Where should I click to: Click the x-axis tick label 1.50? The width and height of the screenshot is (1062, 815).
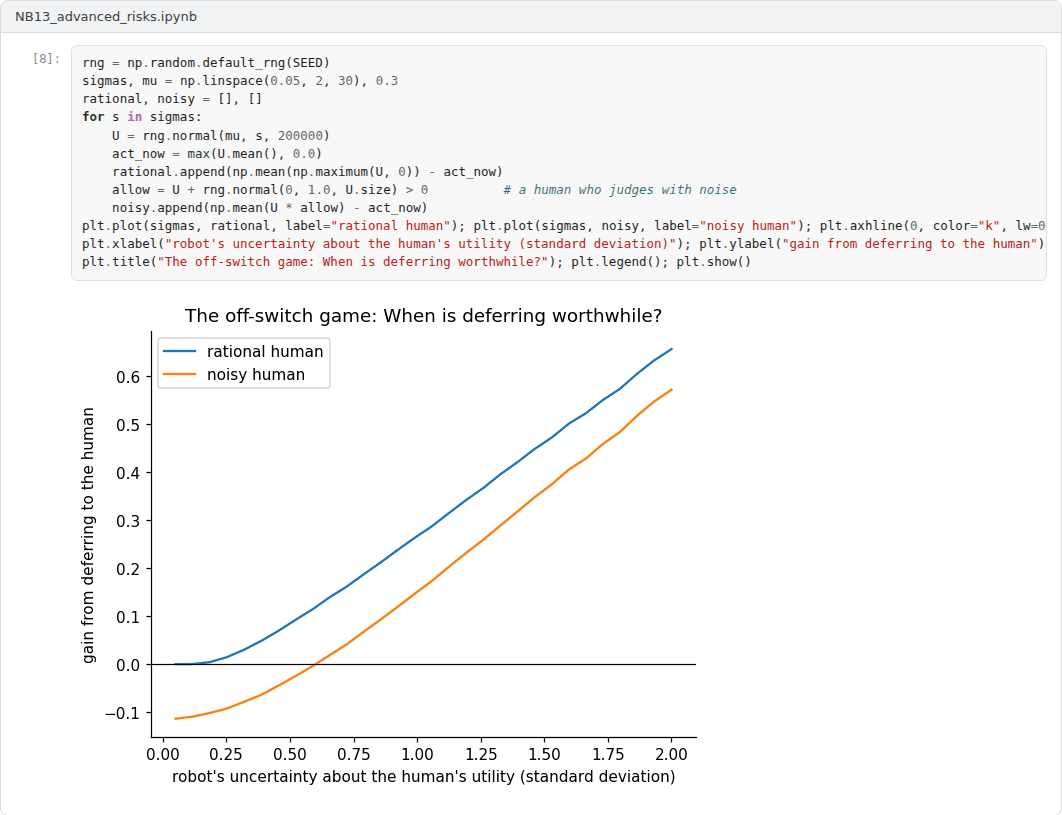point(545,755)
